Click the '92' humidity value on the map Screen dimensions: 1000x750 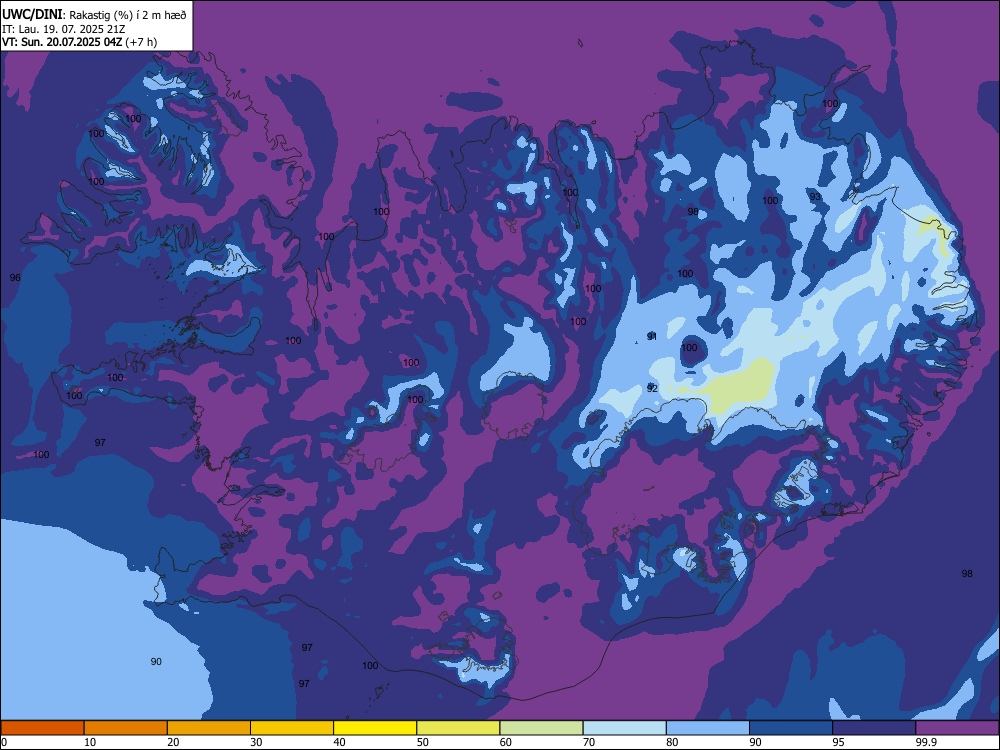coord(652,388)
